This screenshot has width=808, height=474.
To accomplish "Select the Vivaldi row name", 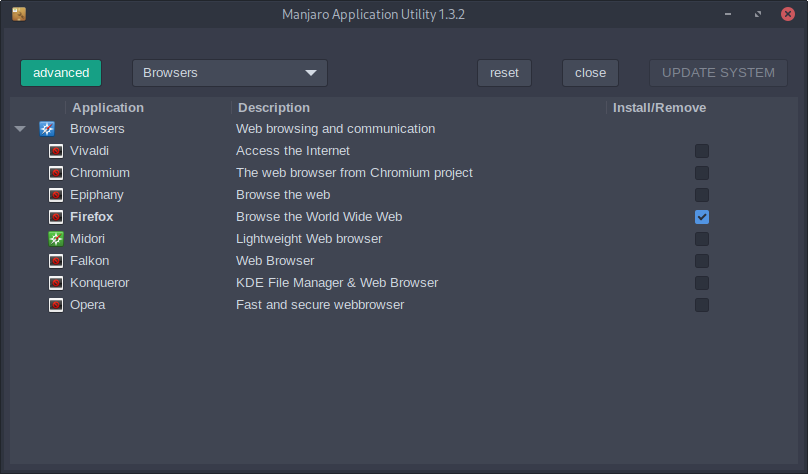I will [89, 151].
